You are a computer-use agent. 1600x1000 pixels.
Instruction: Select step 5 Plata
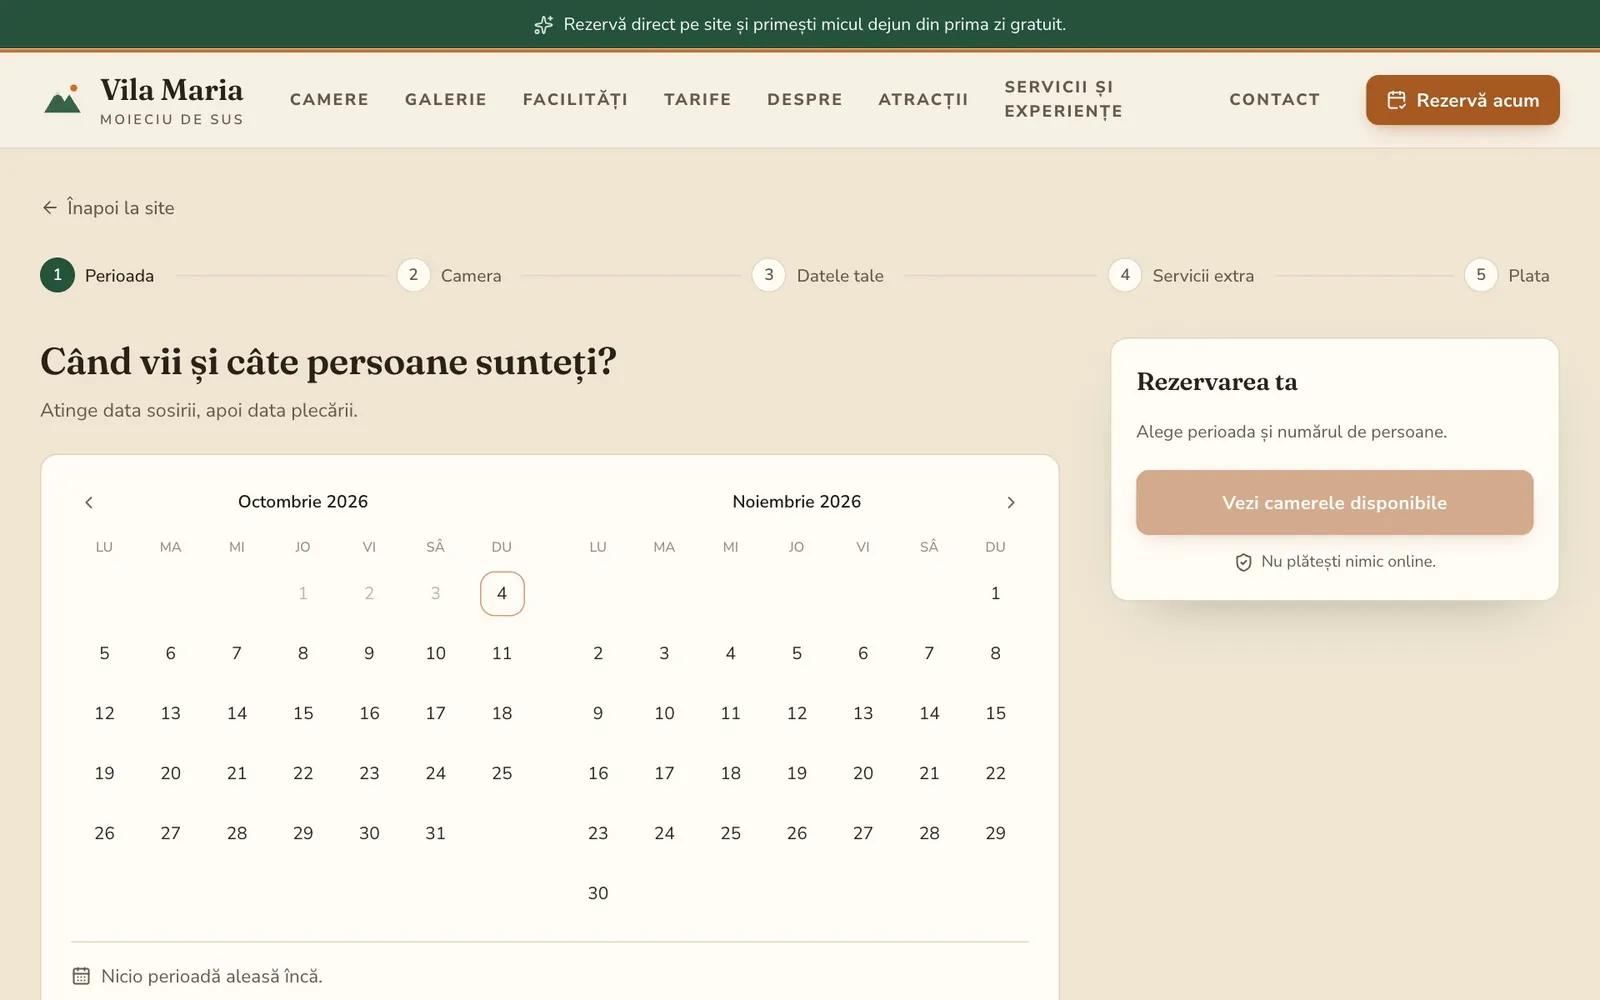[1507, 275]
